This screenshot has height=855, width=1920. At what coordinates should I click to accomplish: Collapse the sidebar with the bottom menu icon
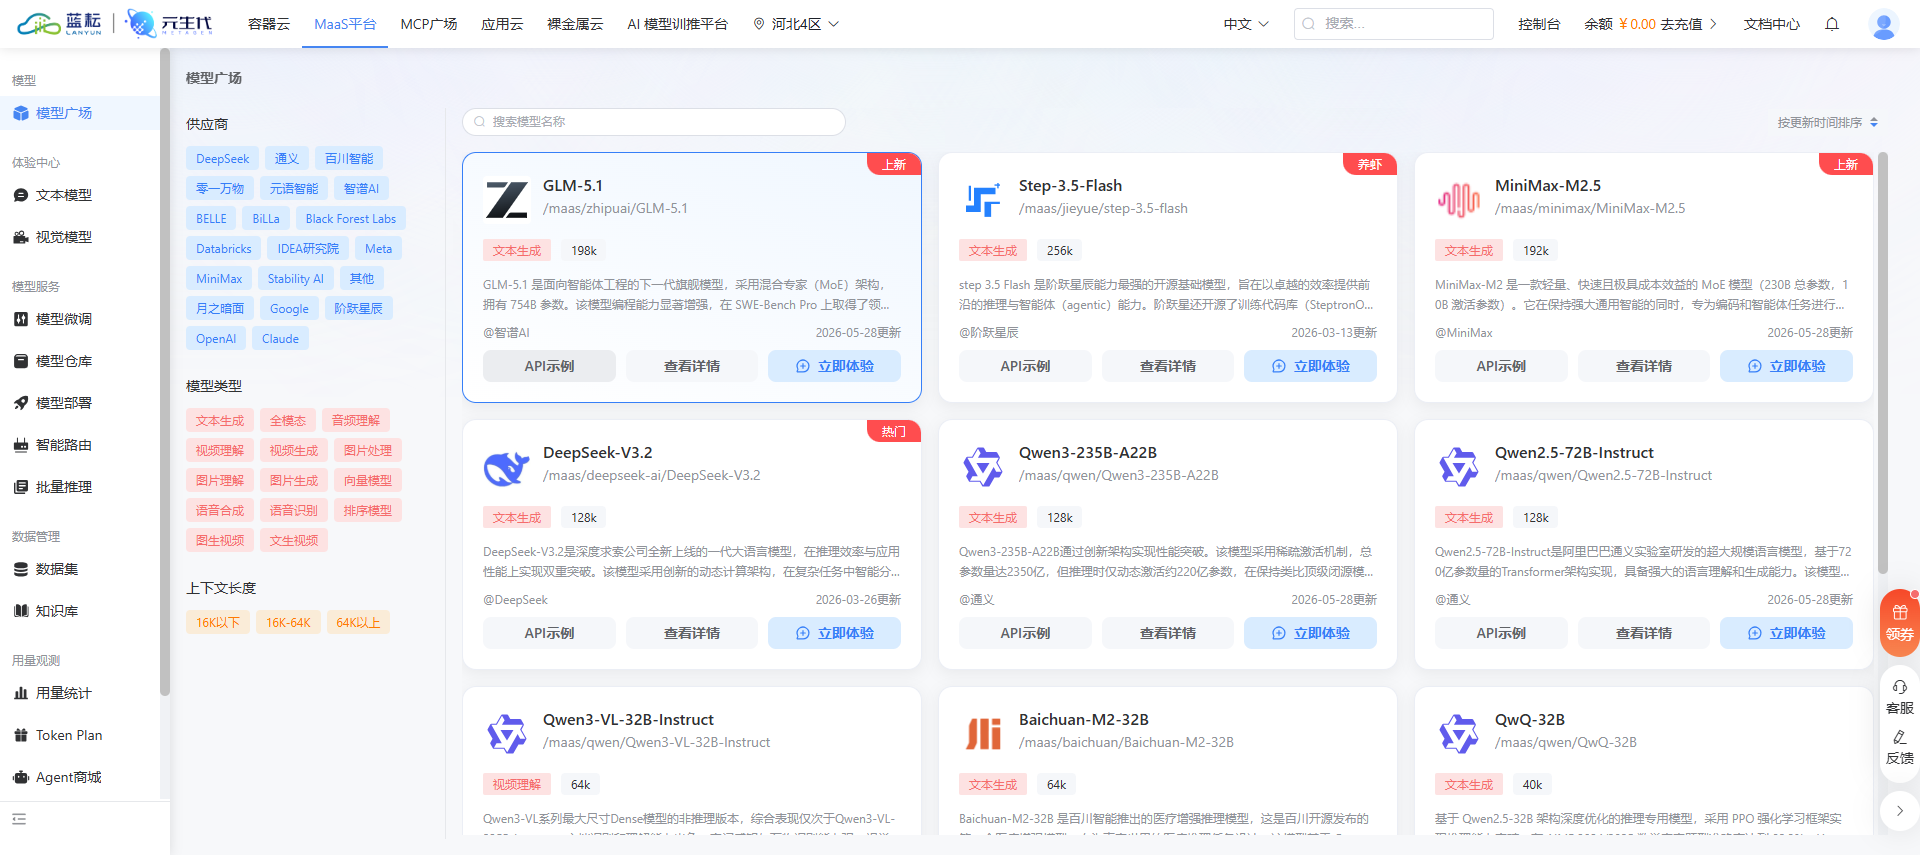[x=19, y=819]
